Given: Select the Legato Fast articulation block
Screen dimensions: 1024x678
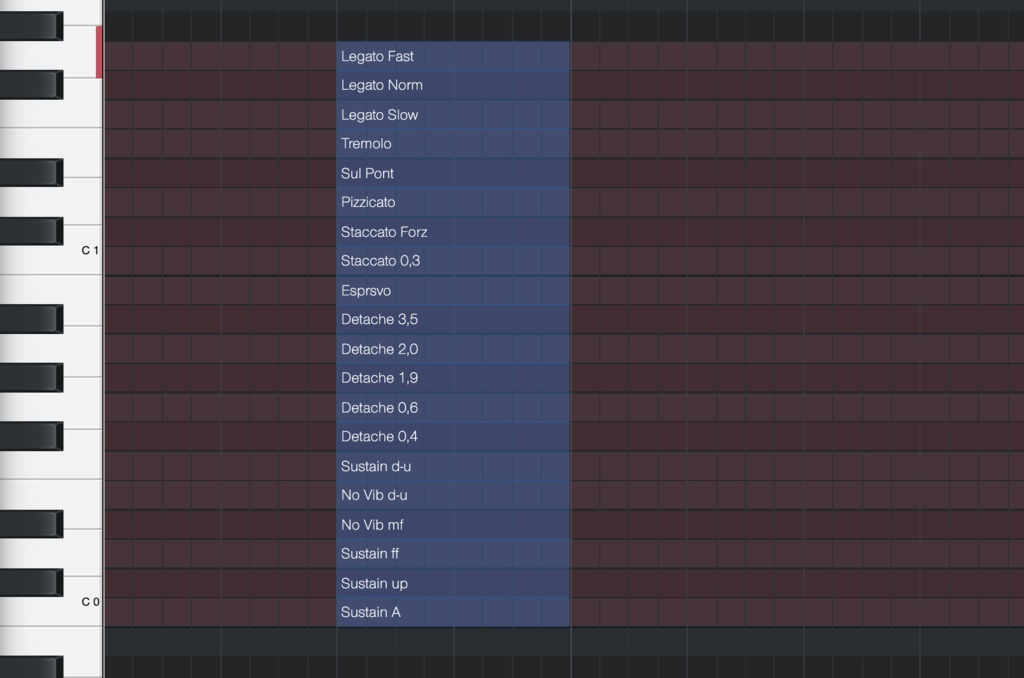Looking at the screenshot, I should [450, 56].
